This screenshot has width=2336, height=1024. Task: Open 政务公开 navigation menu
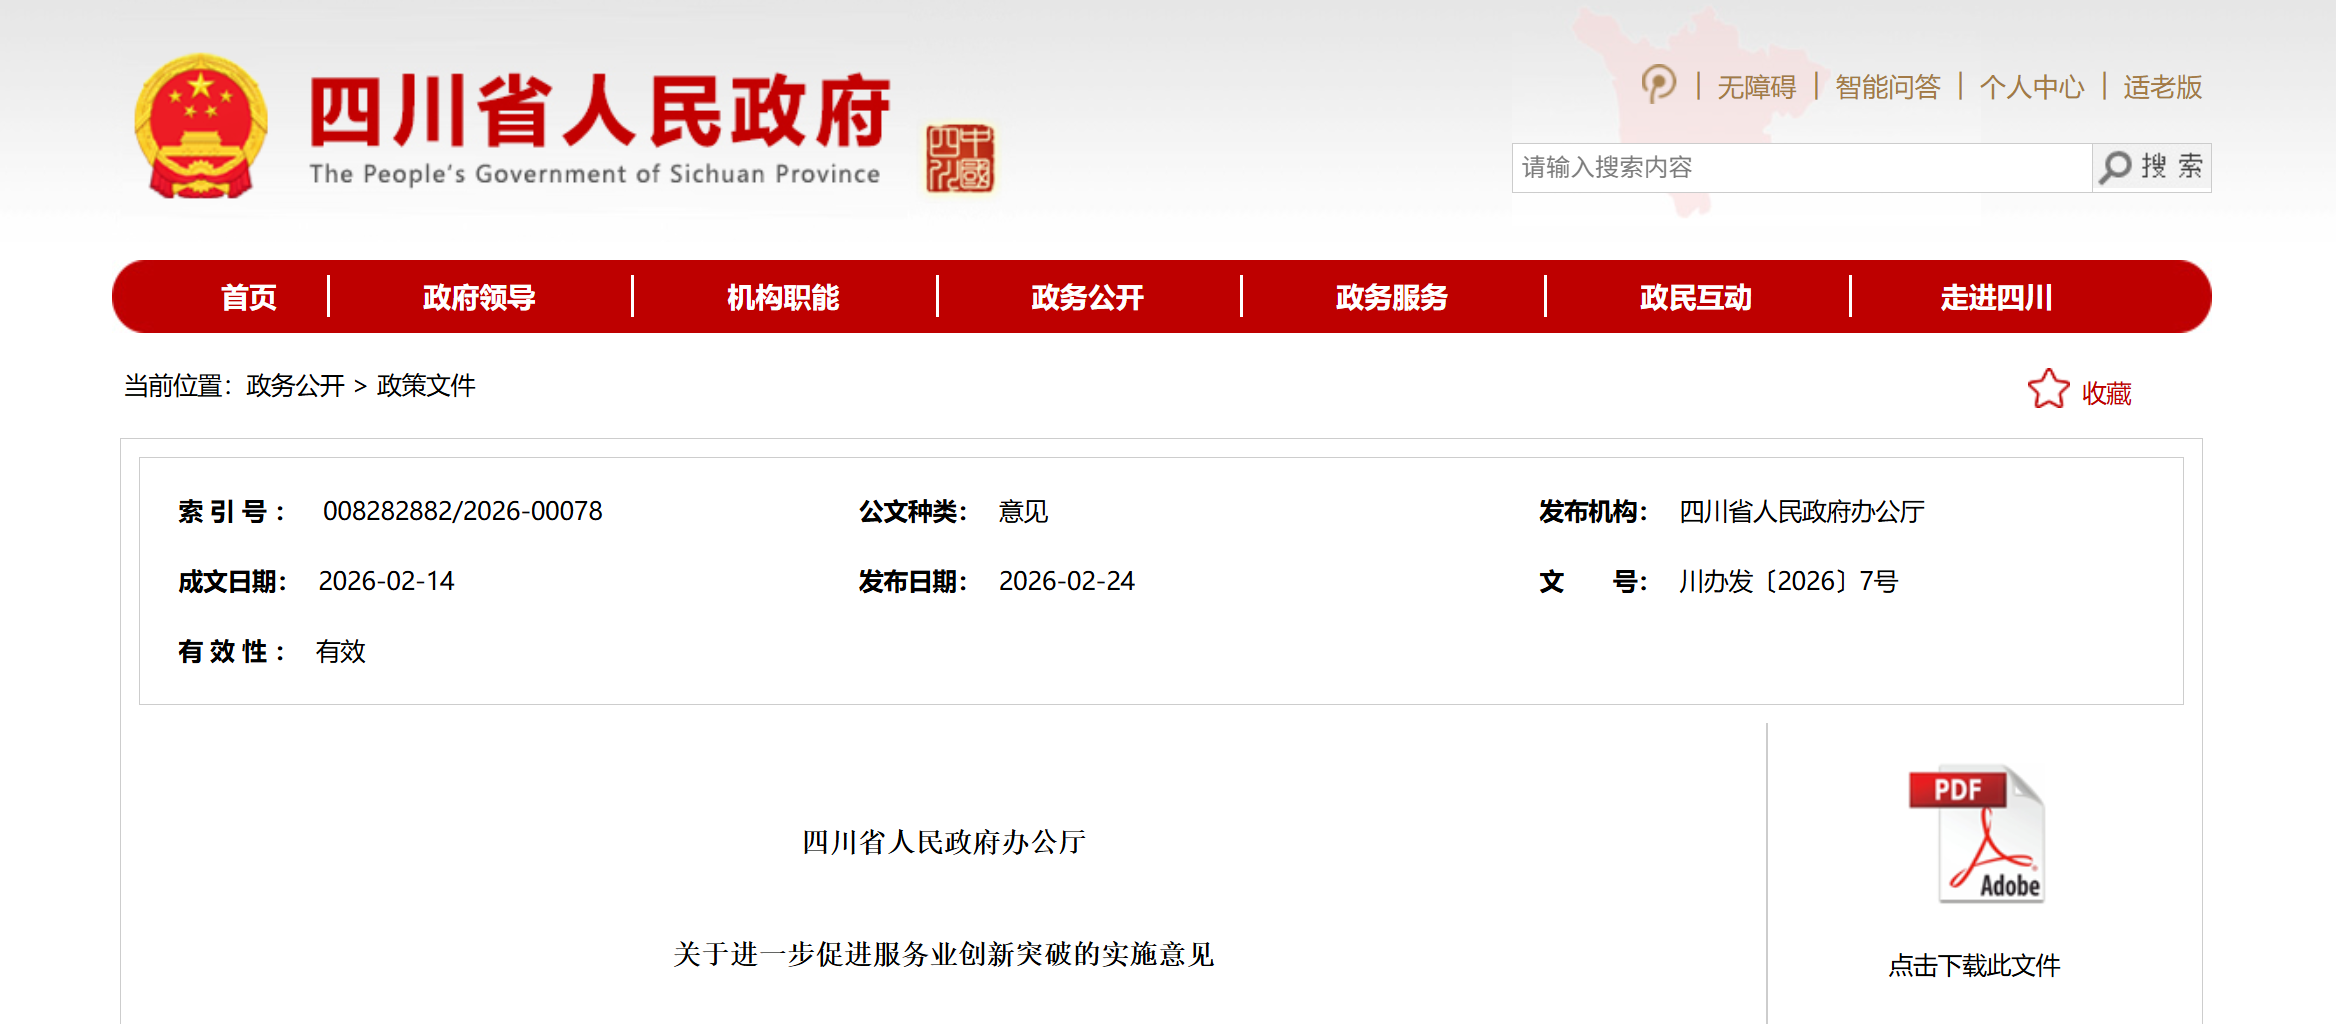pyautogui.click(x=1087, y=297)
